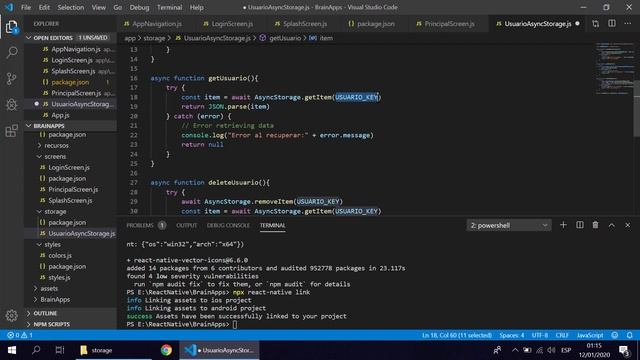640x360 pixels.
Task: Open the editor More Actions menu
Action: [x=628, y=24]
